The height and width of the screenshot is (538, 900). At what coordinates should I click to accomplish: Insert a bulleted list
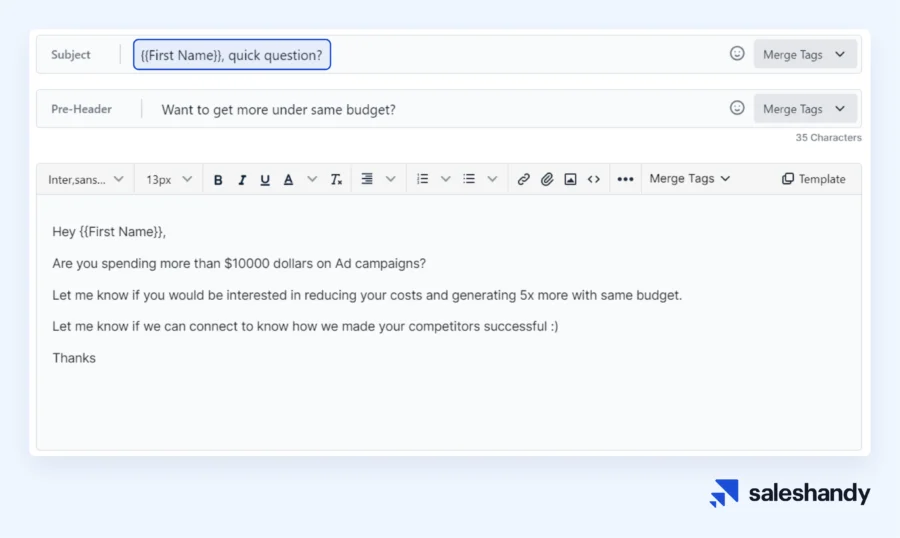(469, 179)
